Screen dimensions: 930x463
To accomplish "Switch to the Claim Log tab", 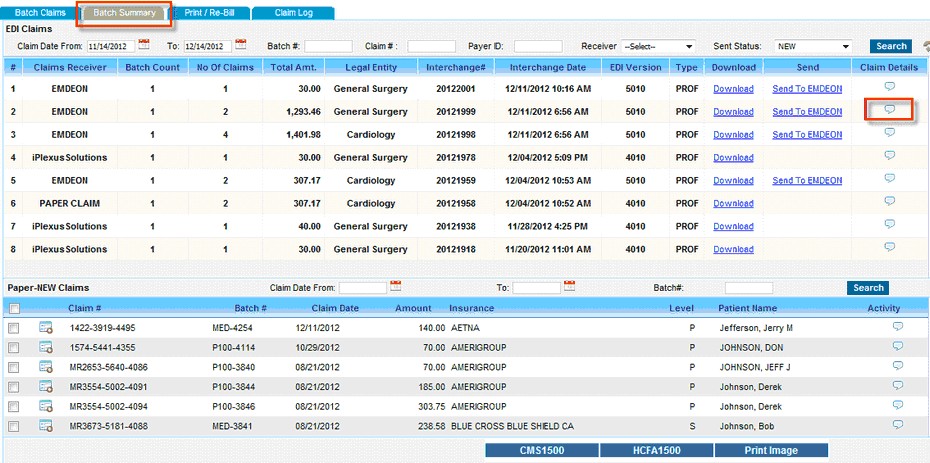I will tap(292, 13).
